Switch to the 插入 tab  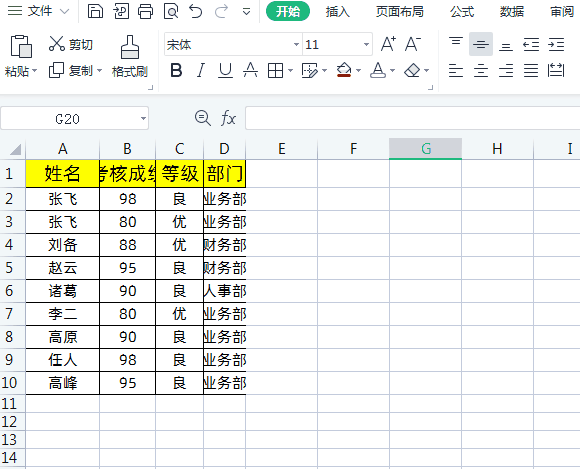[x=337, y=11]
